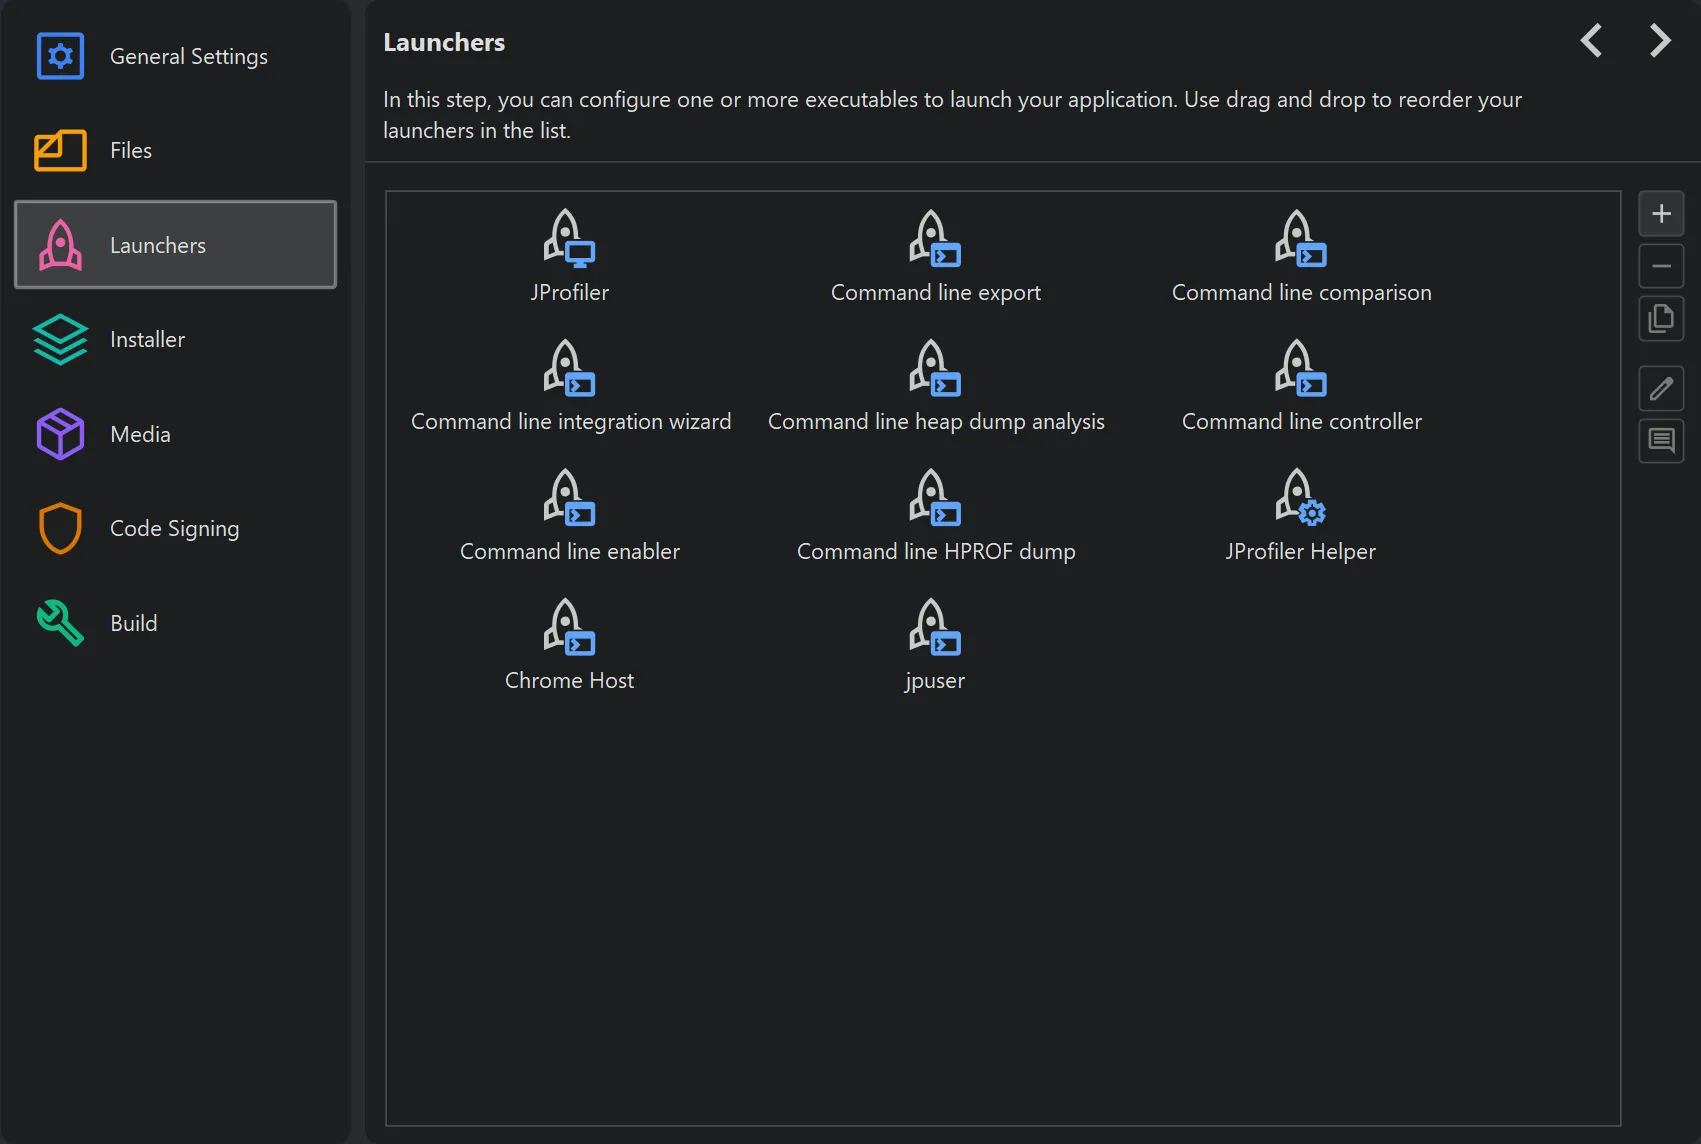Select Command line export launcher

pyautogui.click(x=934, y=240)
